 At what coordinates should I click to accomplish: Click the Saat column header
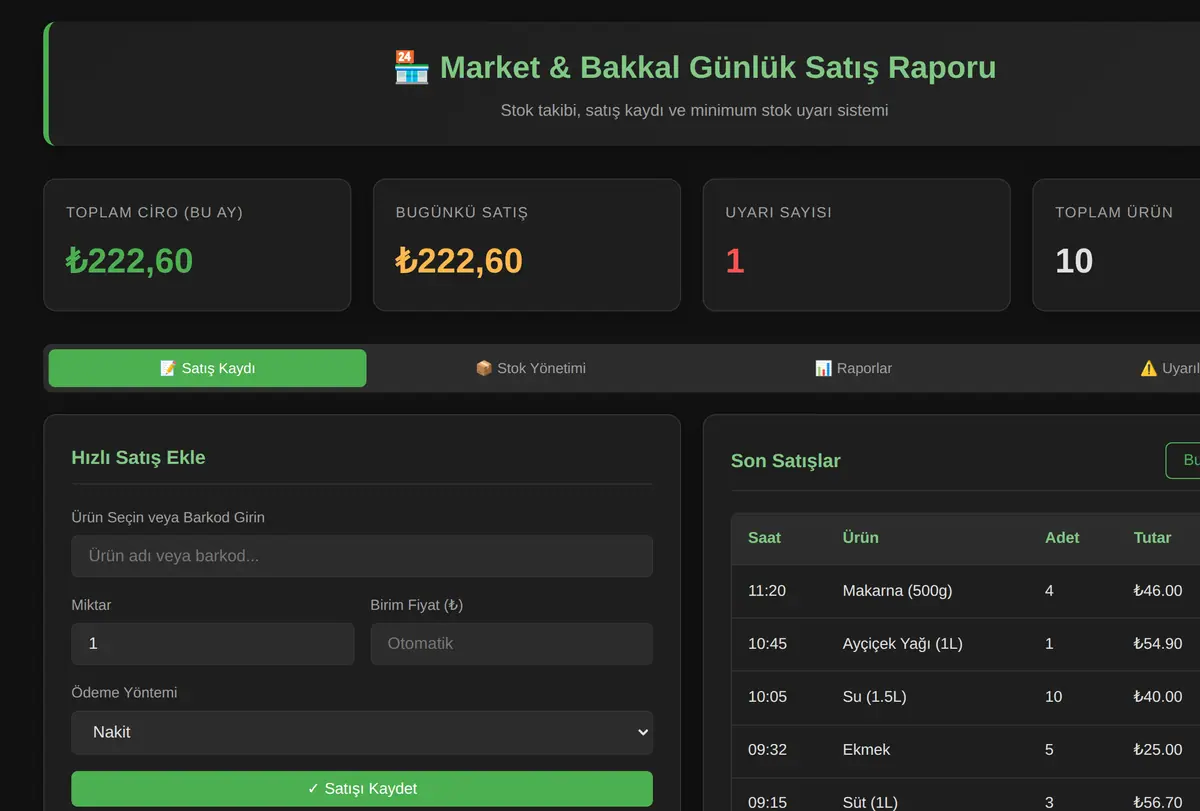(764, 538)
